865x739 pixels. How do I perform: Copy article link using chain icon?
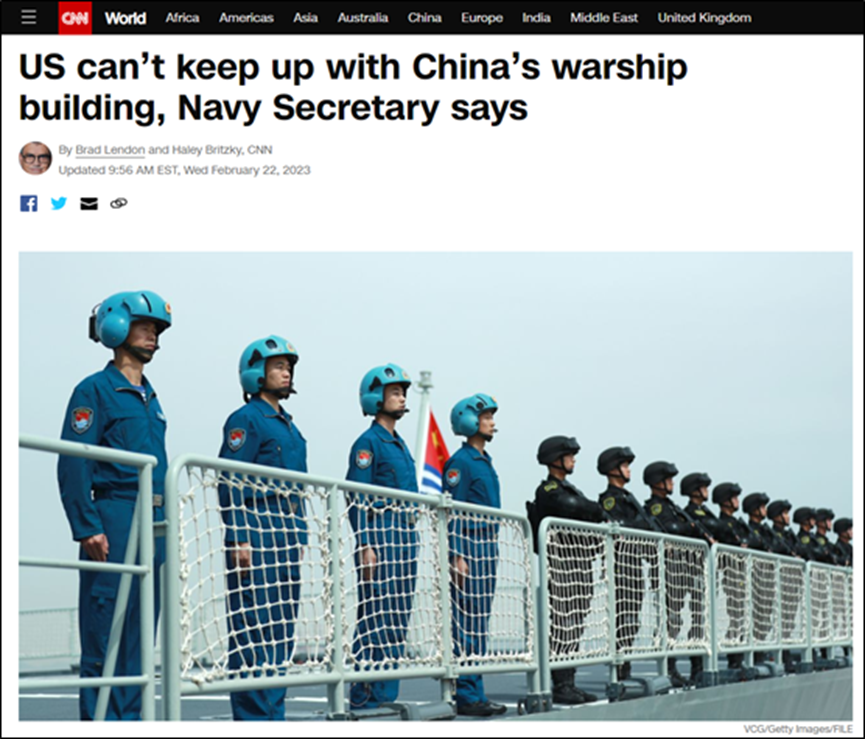(x=119, y=204)
